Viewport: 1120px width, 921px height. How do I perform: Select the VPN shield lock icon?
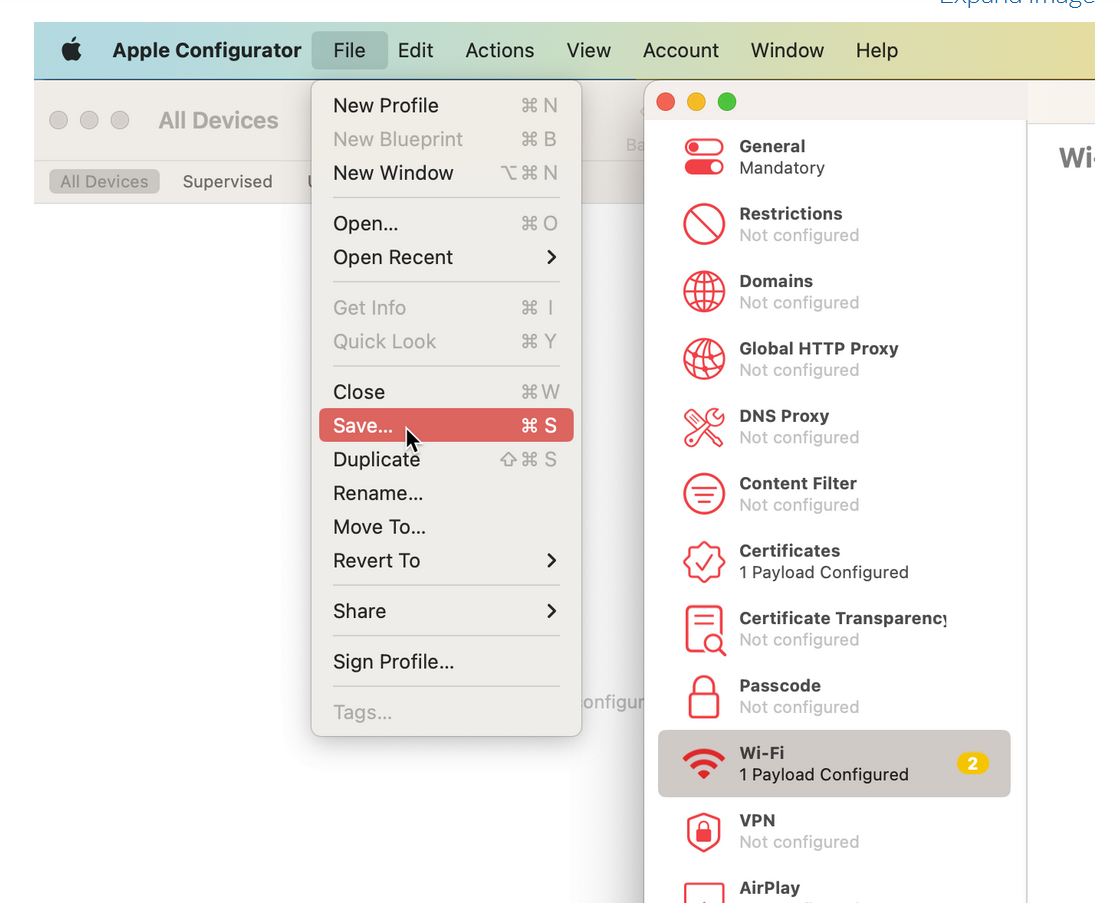704,832
